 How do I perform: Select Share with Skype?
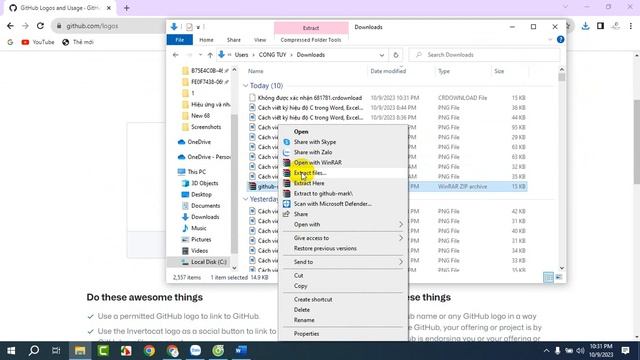pyautogui.click(x=315, y=142)
